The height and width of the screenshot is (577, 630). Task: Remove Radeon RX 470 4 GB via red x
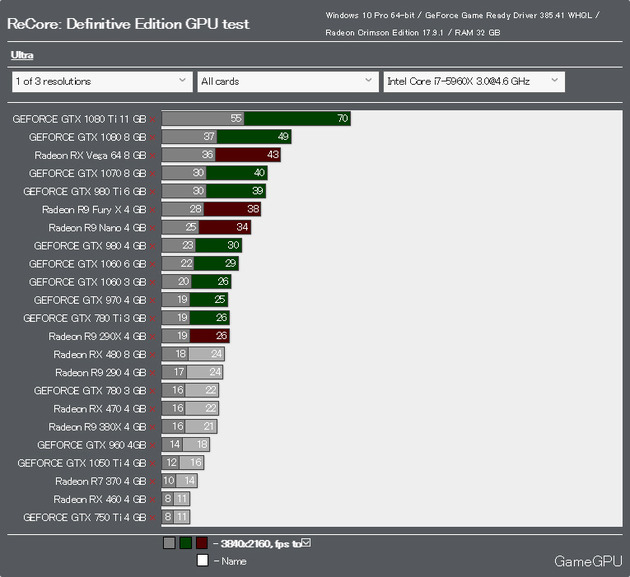click(152, 409)
